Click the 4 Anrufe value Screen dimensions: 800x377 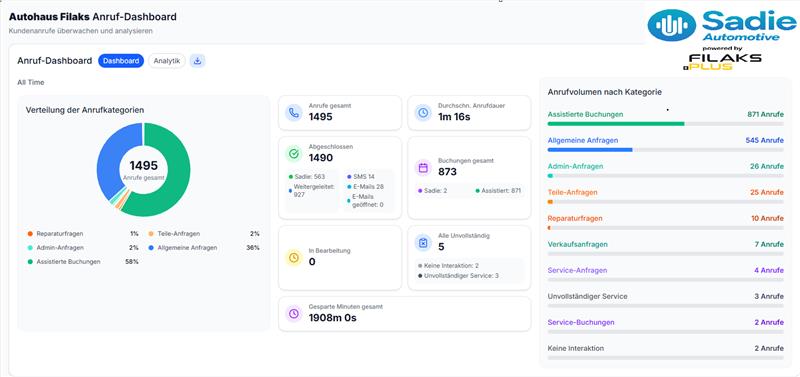(769, 270)
